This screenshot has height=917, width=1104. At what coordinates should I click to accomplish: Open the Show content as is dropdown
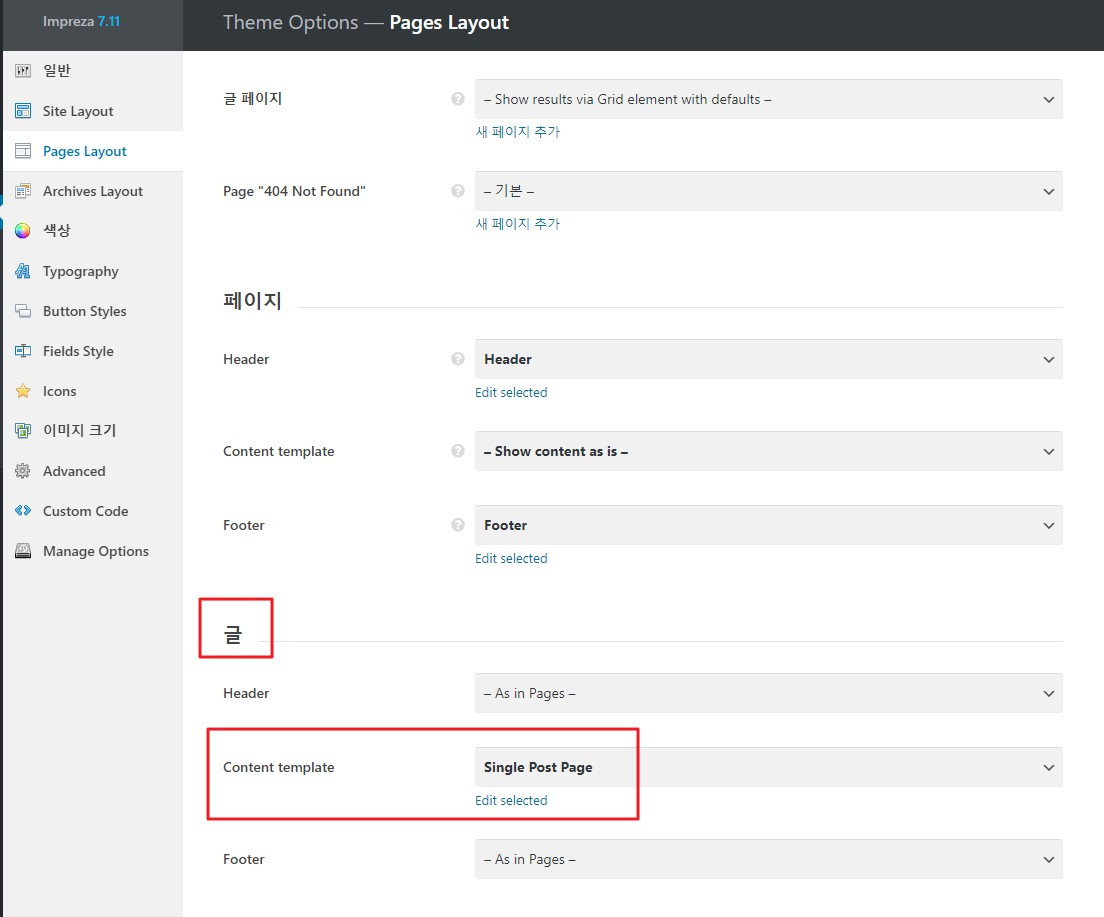[769, 451]
